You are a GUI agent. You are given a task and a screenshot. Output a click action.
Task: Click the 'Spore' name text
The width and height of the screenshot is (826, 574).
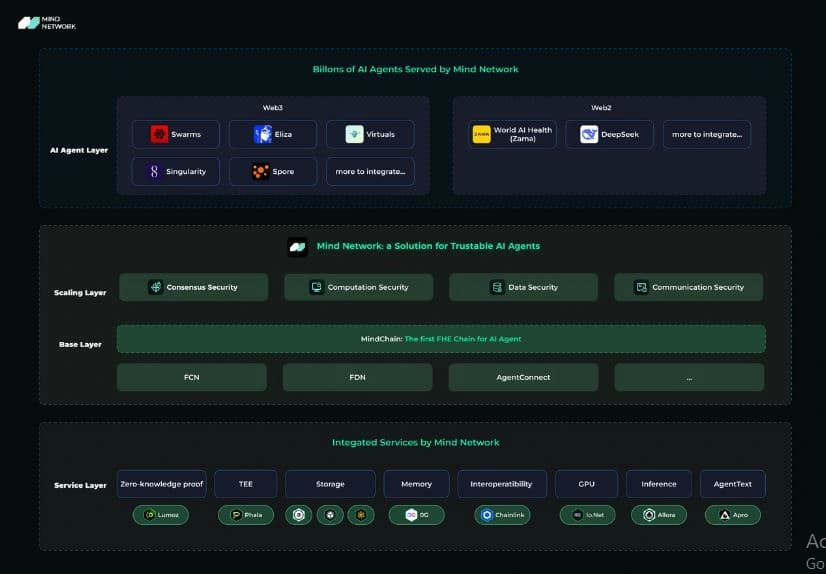[283, 171]
